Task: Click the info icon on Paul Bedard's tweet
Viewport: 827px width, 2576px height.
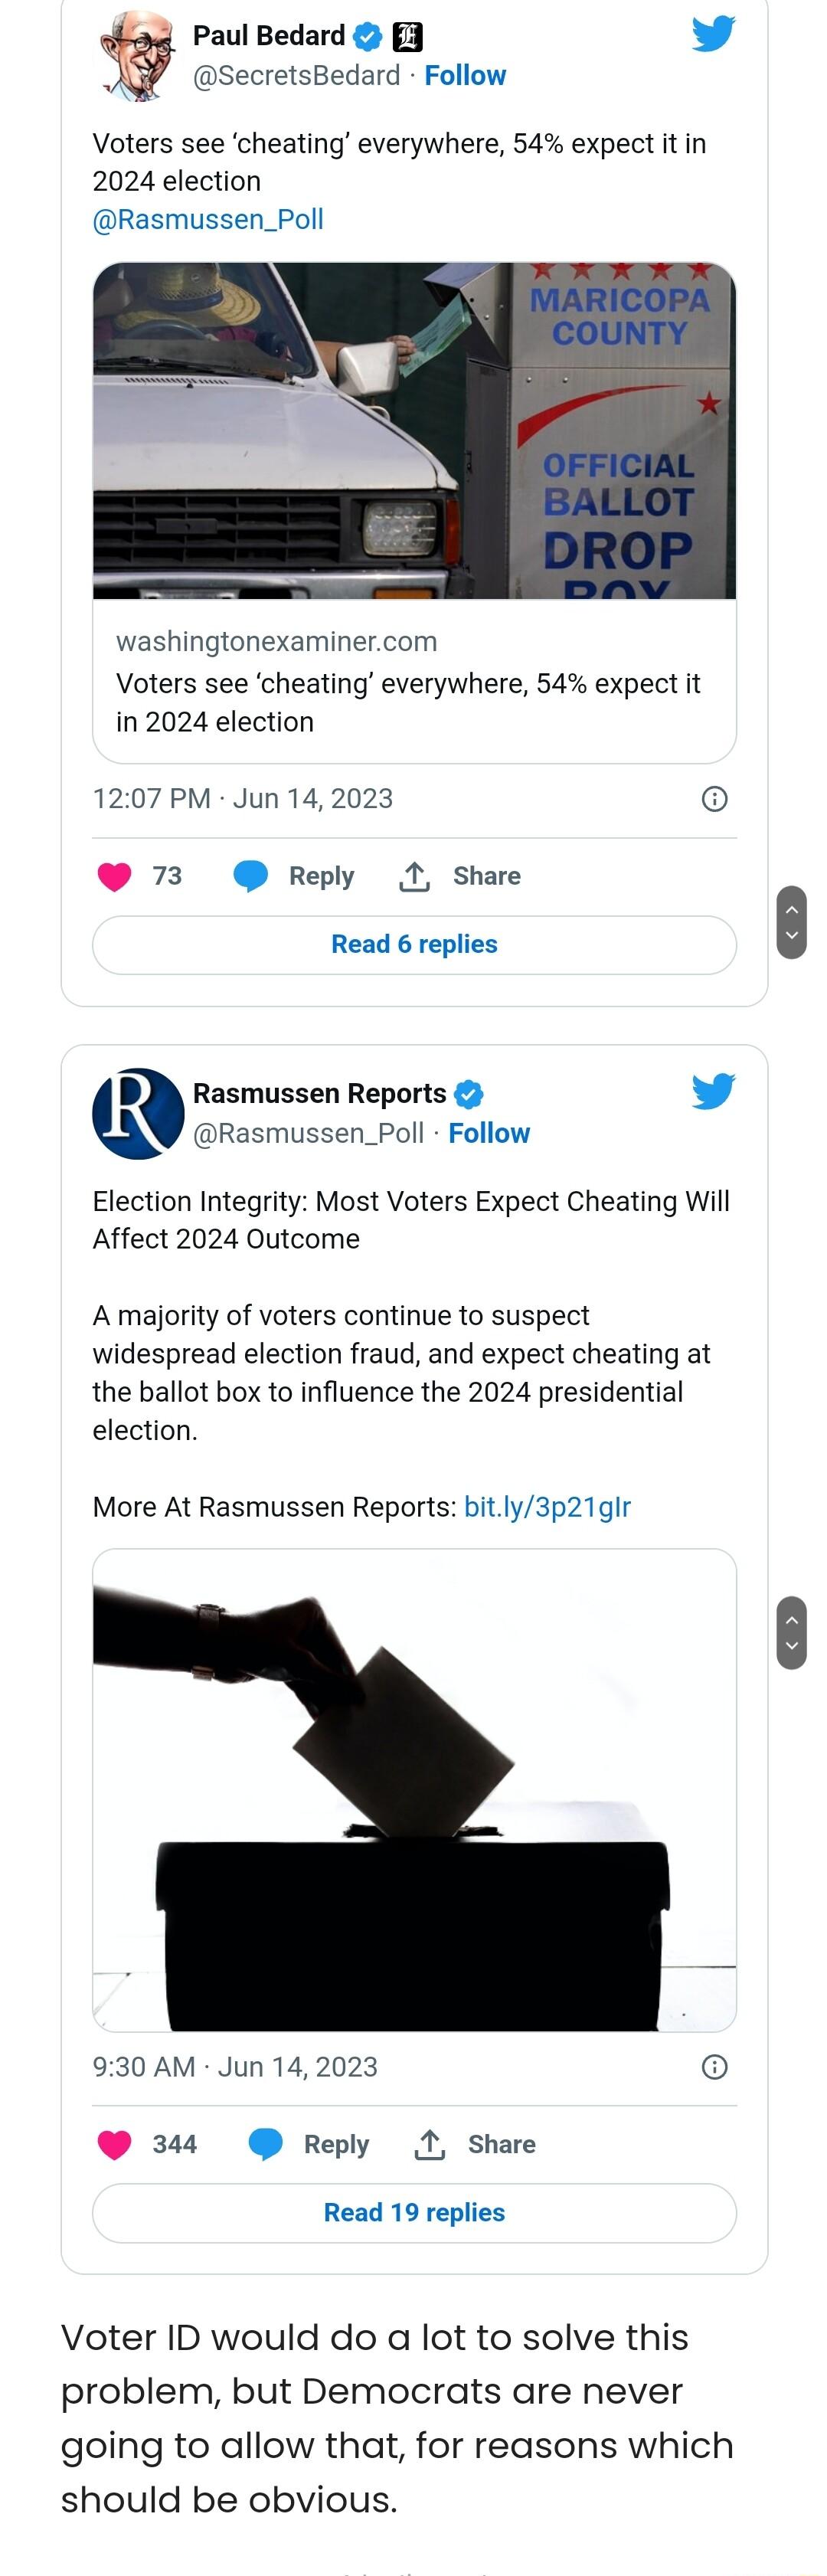Action: click(x=714, y=798)
